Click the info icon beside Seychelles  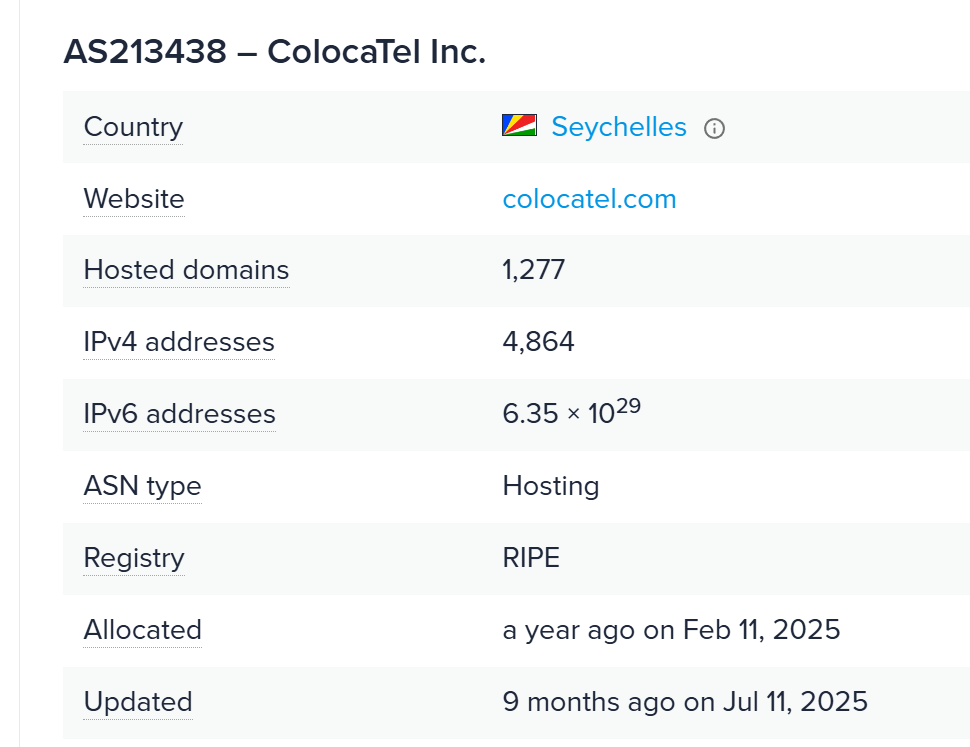[x=714, y=128]
